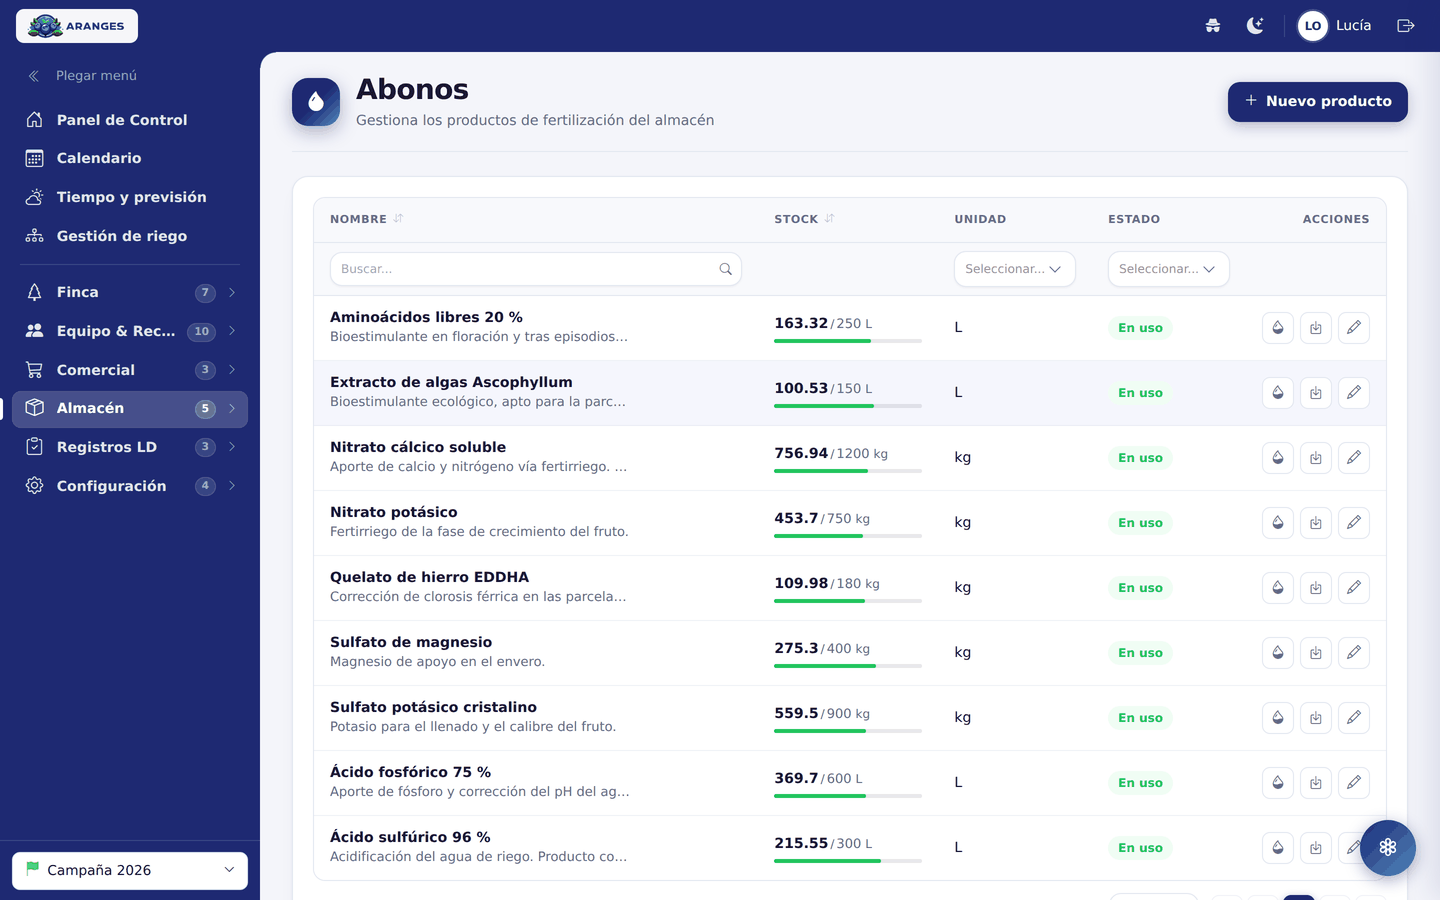Viewport: 1440px width, 900px height.
Task: Click stock entry icon for Aminoácidos libres
Action: click(1316, 328)
